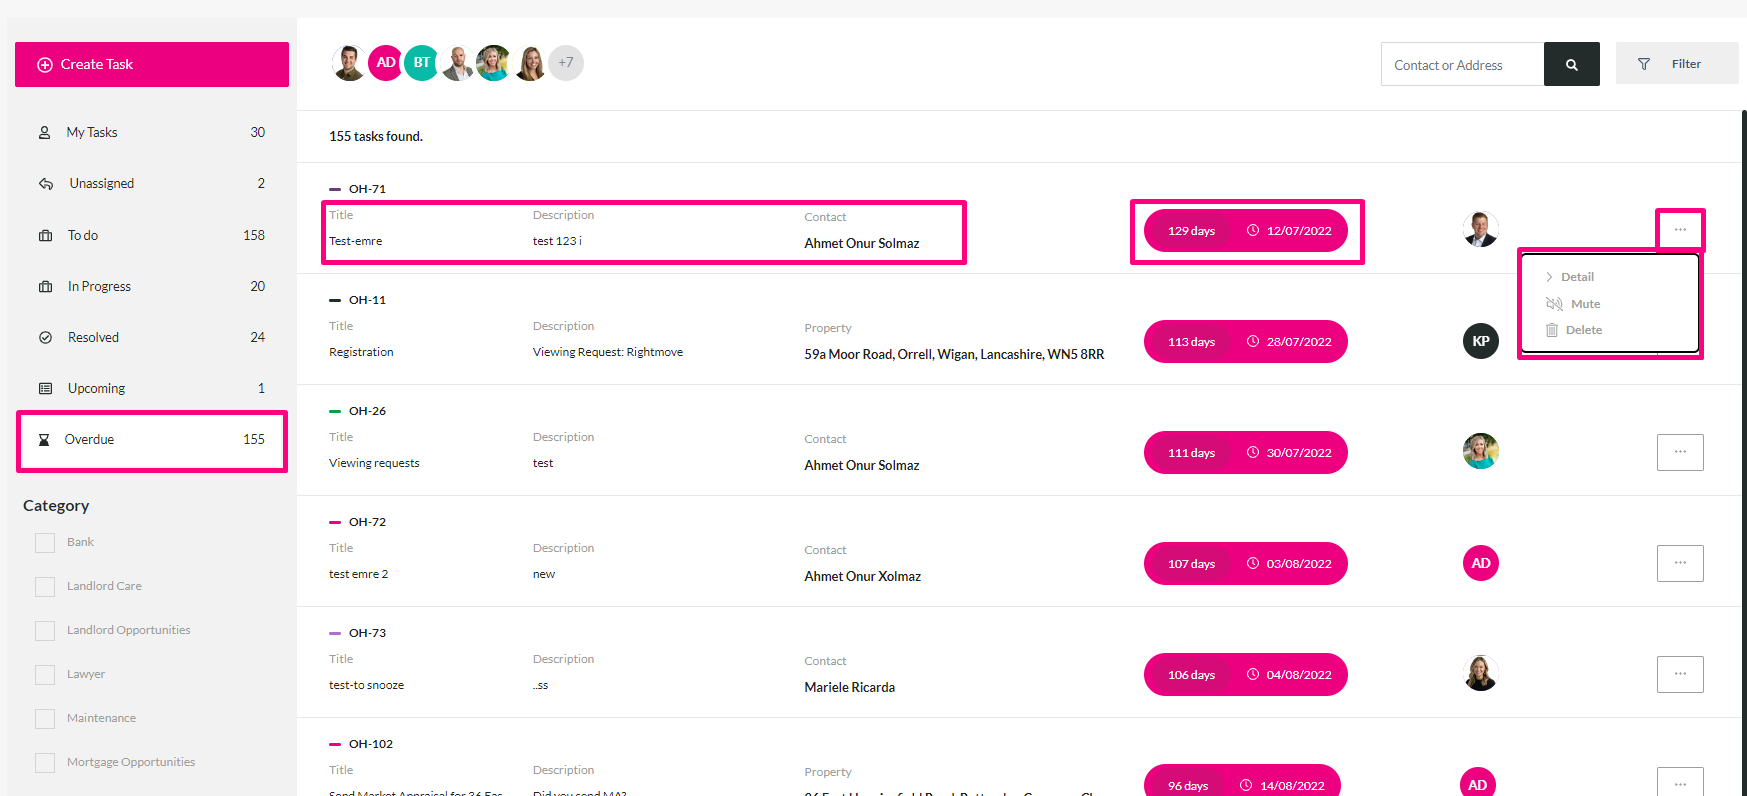1747x796 pixels.
Task: Toggle the Maintenance category checkbox
Action: 45,718
